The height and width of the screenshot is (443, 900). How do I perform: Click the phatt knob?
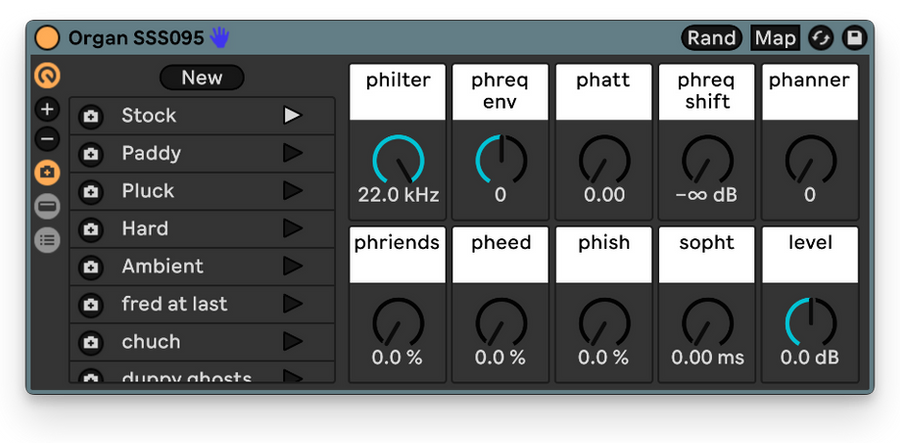click(604, 160)
